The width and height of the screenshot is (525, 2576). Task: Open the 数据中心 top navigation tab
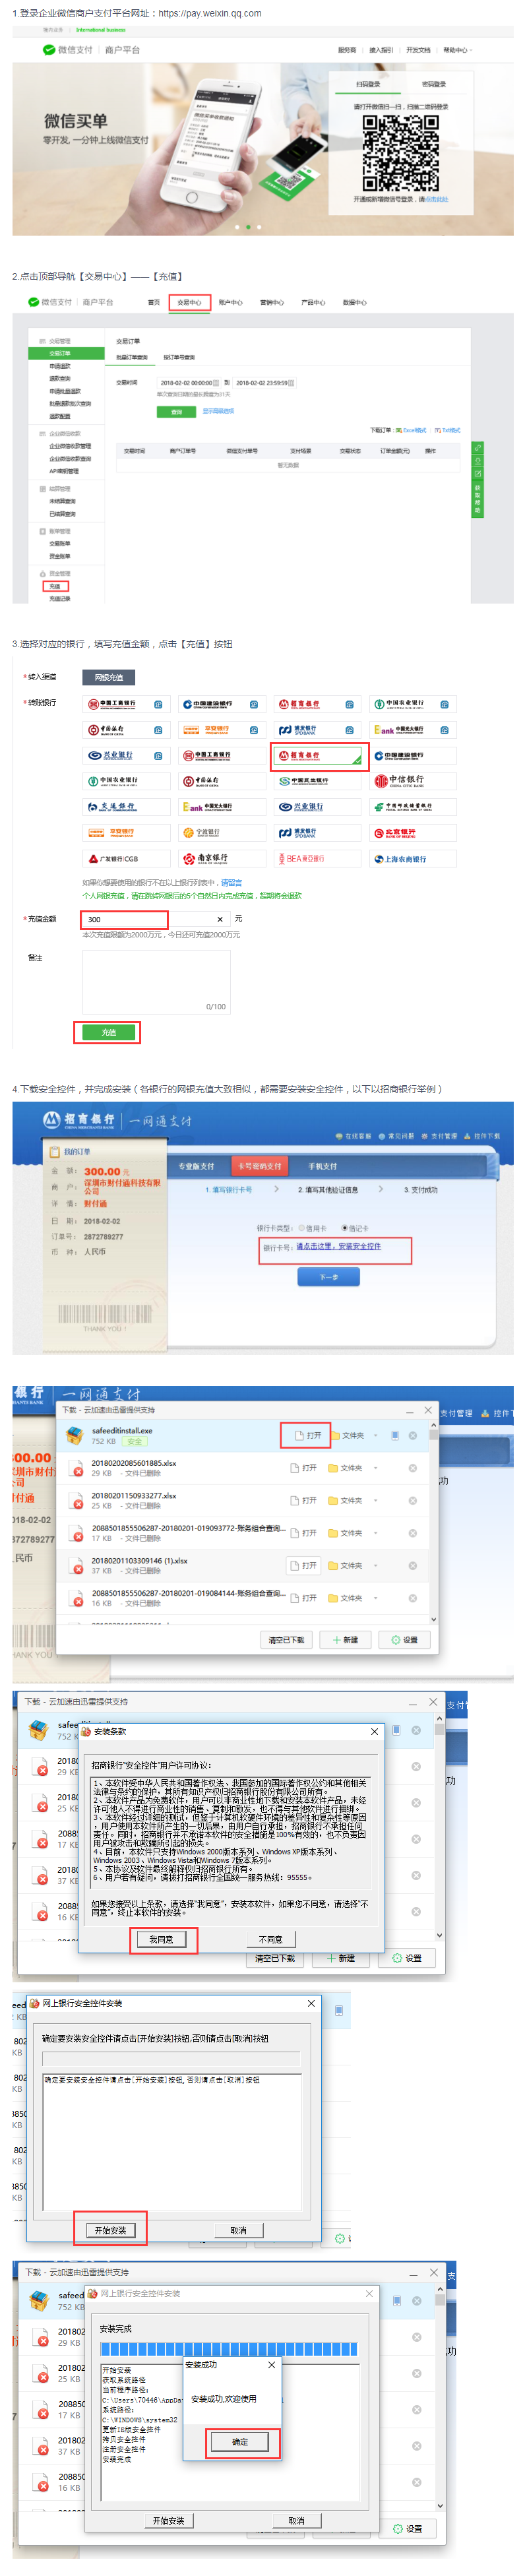click(x=355, y=302)
